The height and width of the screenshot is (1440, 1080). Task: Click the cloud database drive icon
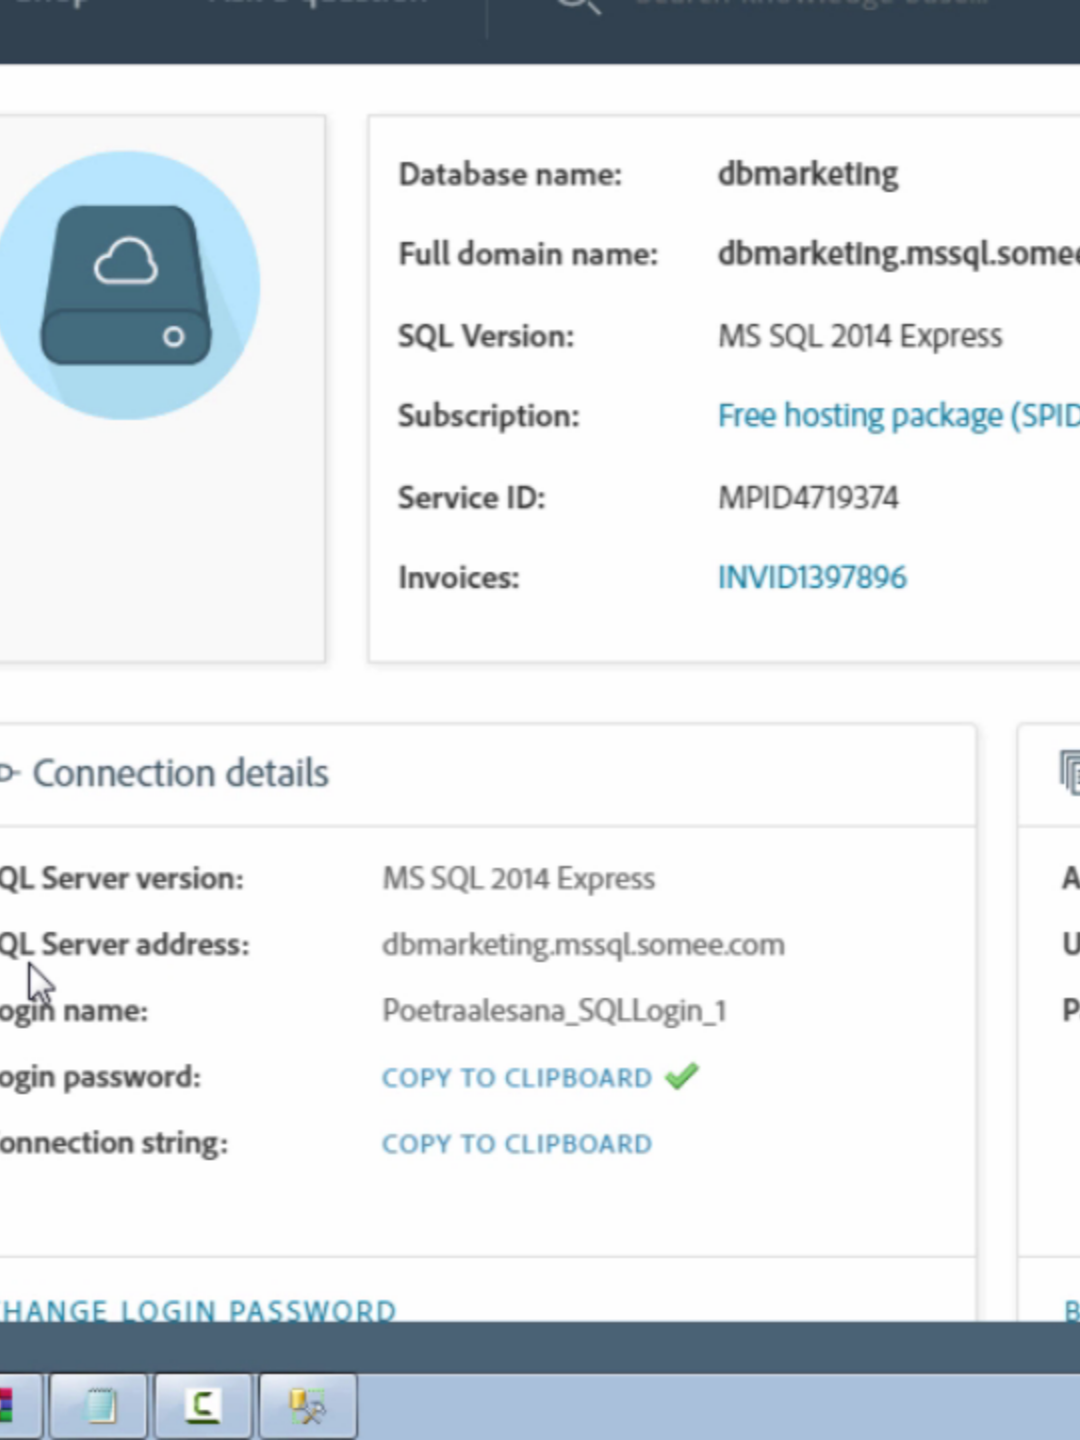click(x=125, y=285)
